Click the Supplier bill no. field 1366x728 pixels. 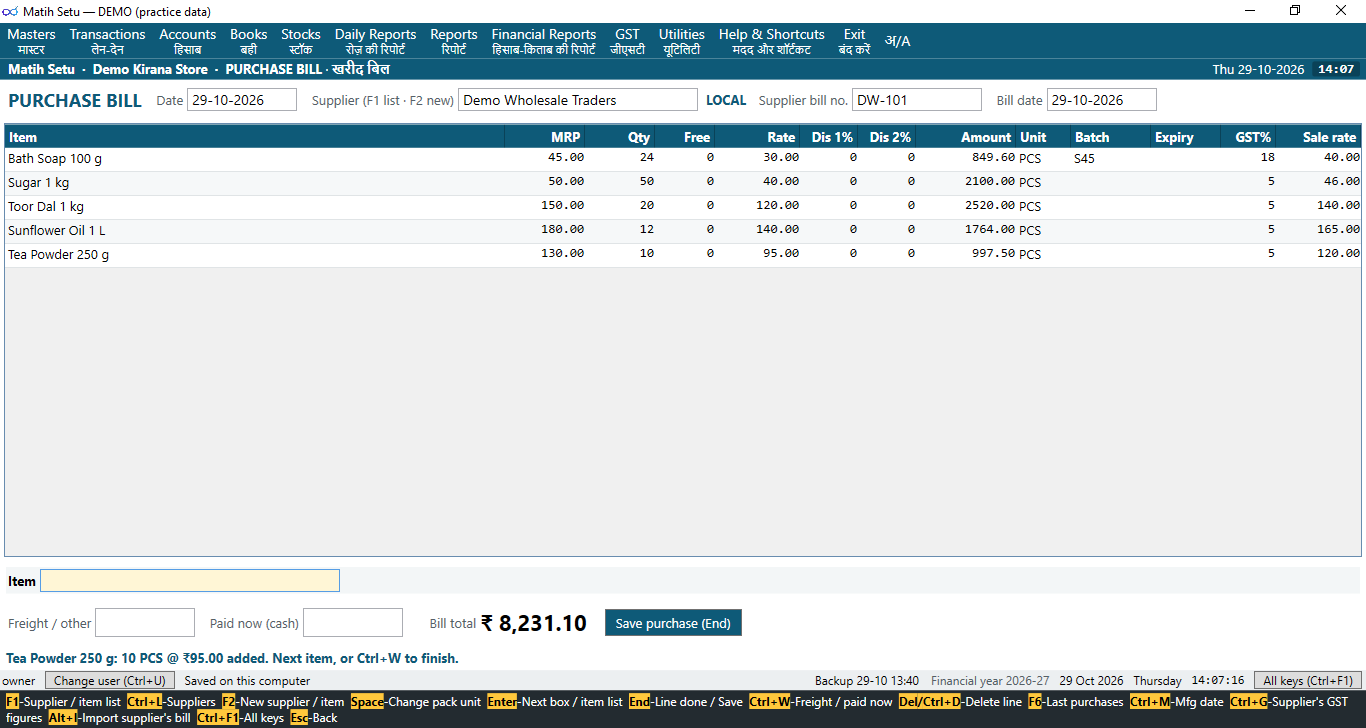917,100
